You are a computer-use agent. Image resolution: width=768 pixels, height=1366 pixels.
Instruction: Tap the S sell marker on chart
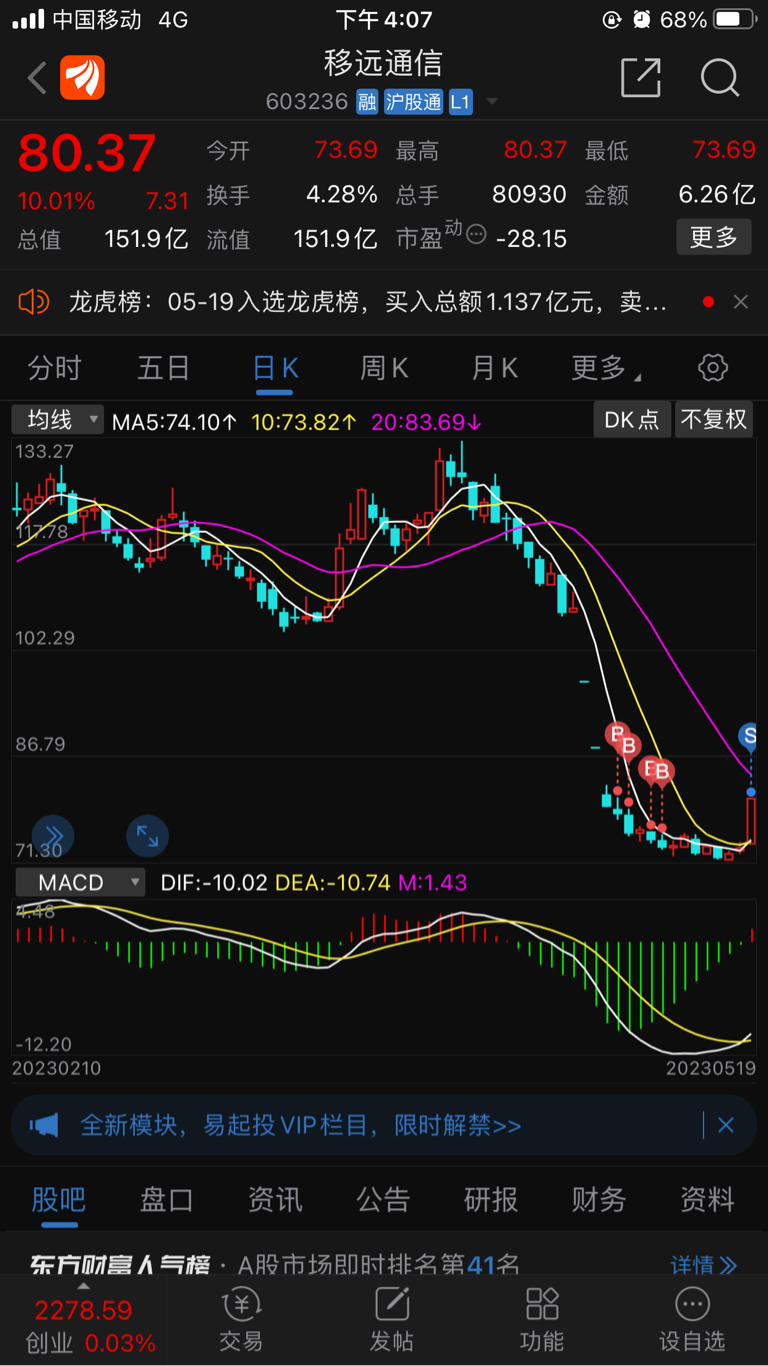pyautogui.click(x=749, y=736)
